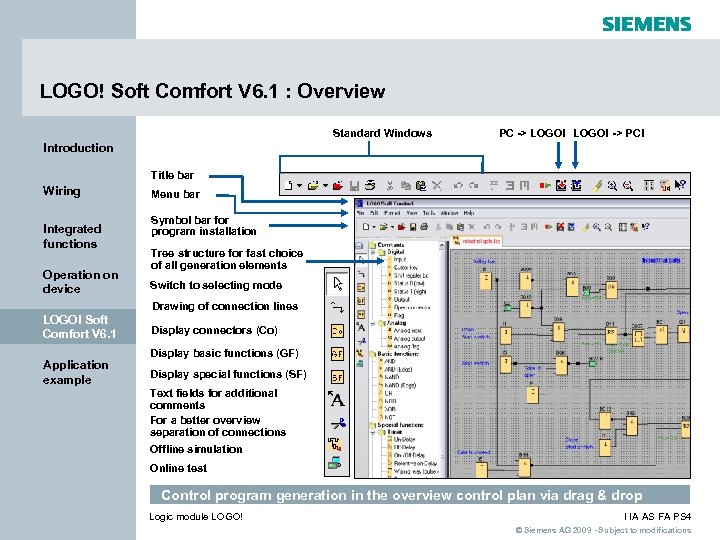Collapse the Analog folder in the tree
The width and height of the screenshot is (720, 540).
pyautogui.click(x=373, y=323)
